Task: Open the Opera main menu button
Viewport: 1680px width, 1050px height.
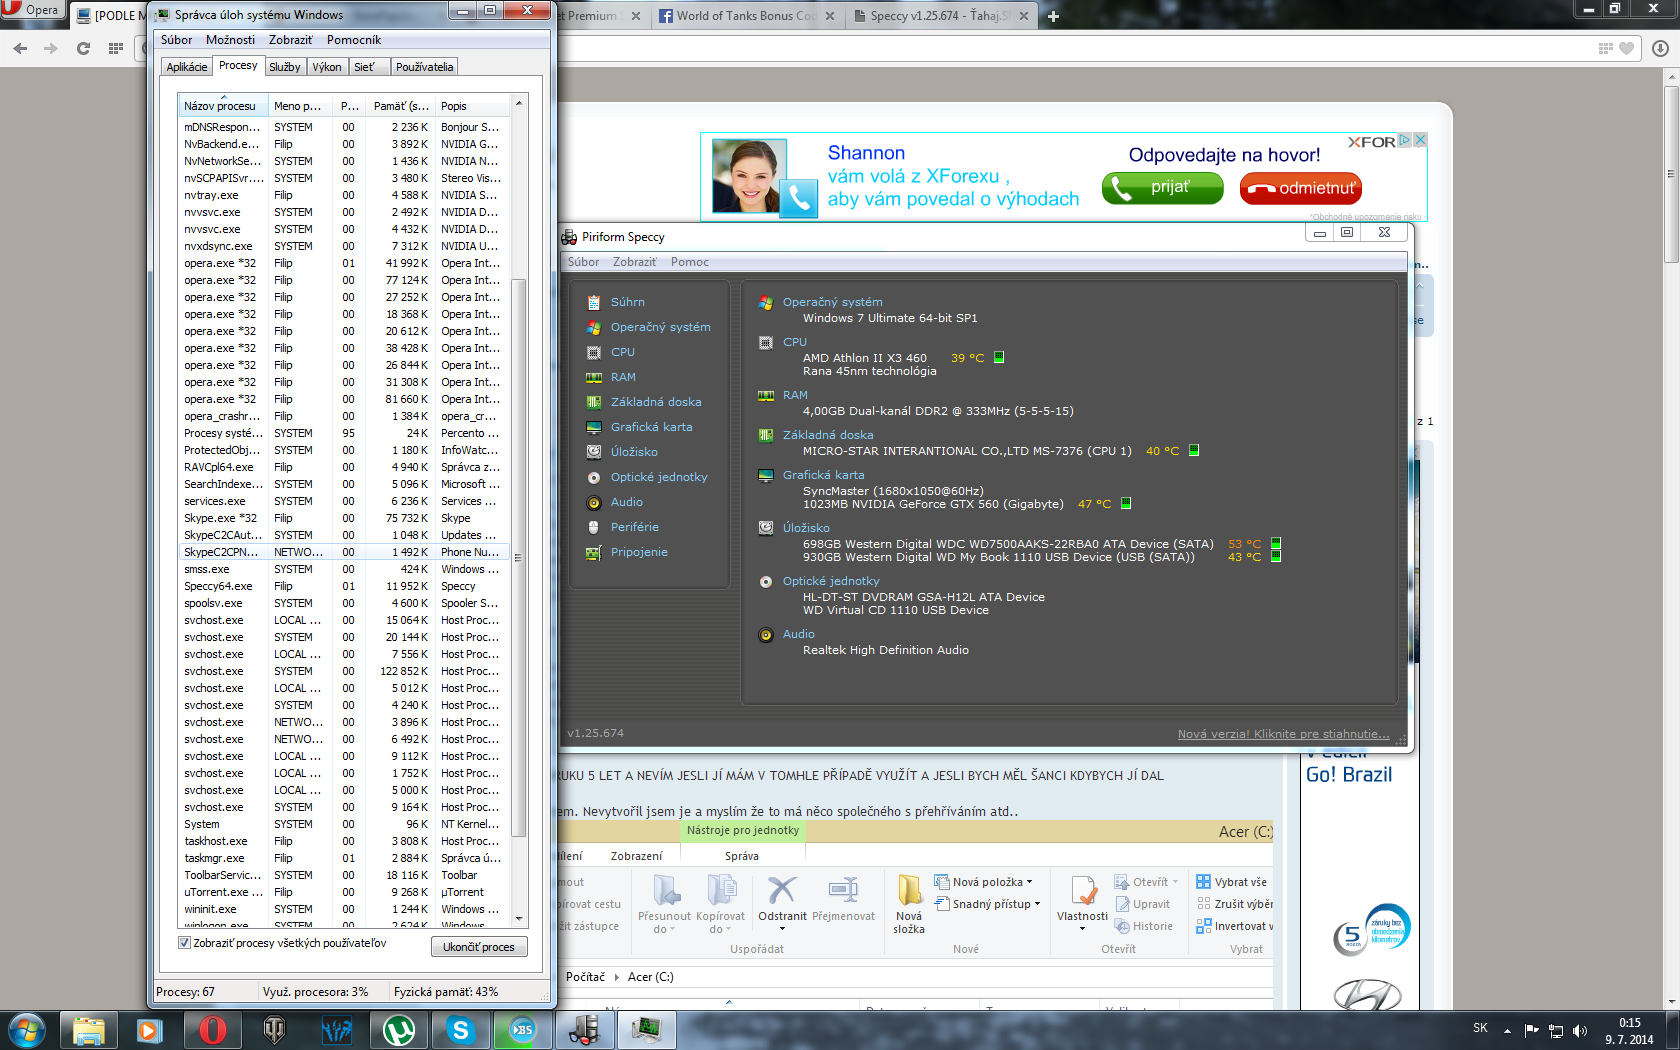Action: tap(32, 10)
